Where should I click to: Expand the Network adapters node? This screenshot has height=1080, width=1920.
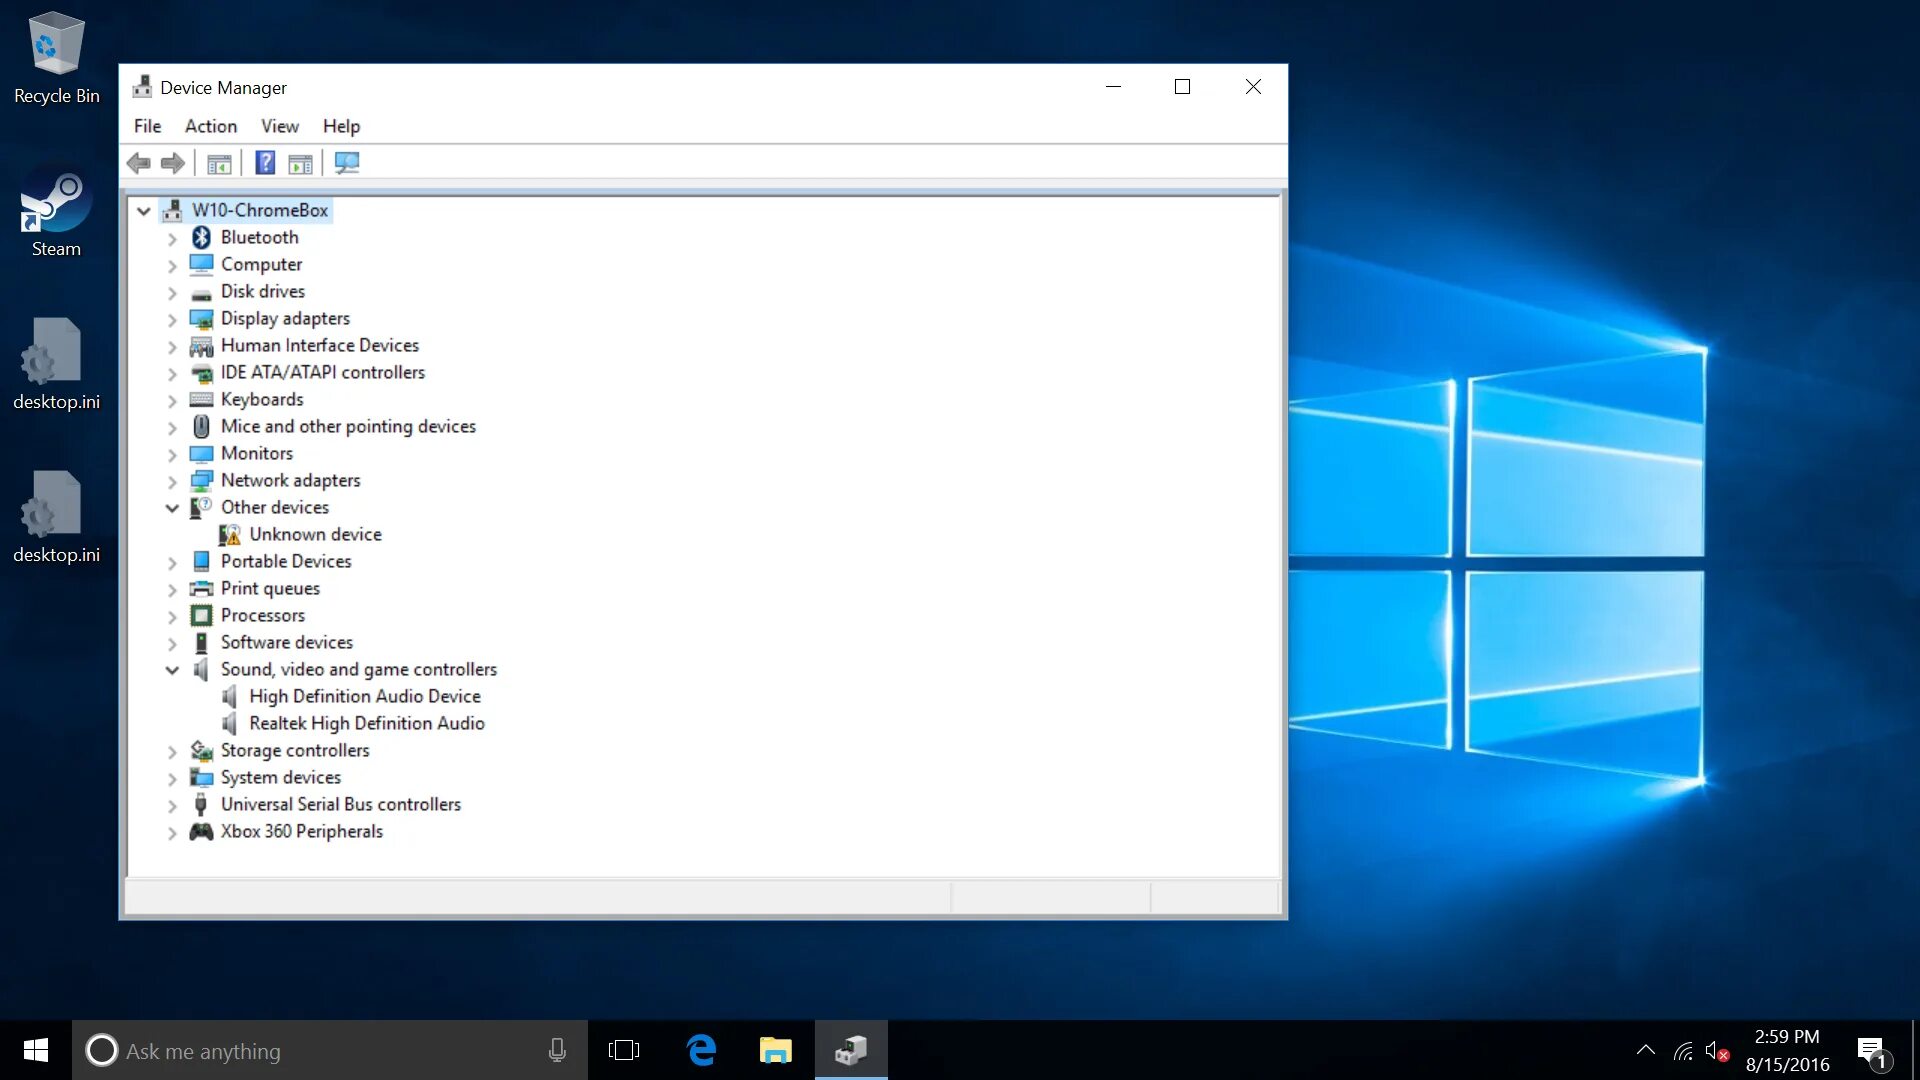click(172, 481)
